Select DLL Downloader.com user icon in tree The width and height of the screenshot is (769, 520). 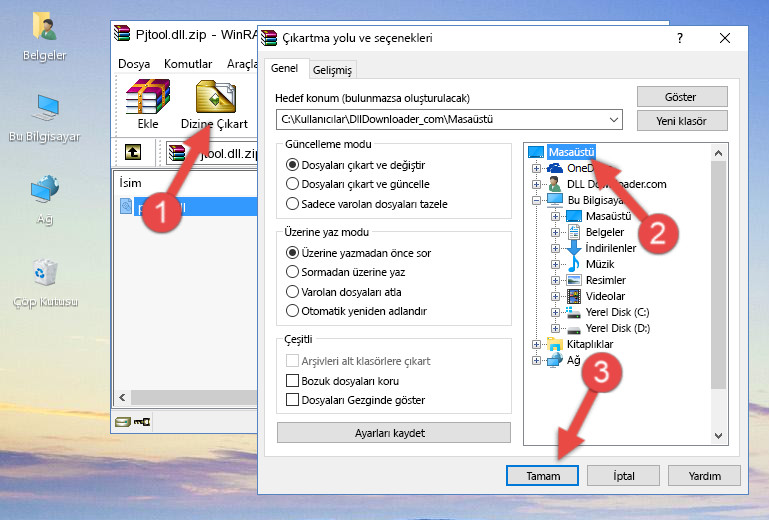(555, 184)
